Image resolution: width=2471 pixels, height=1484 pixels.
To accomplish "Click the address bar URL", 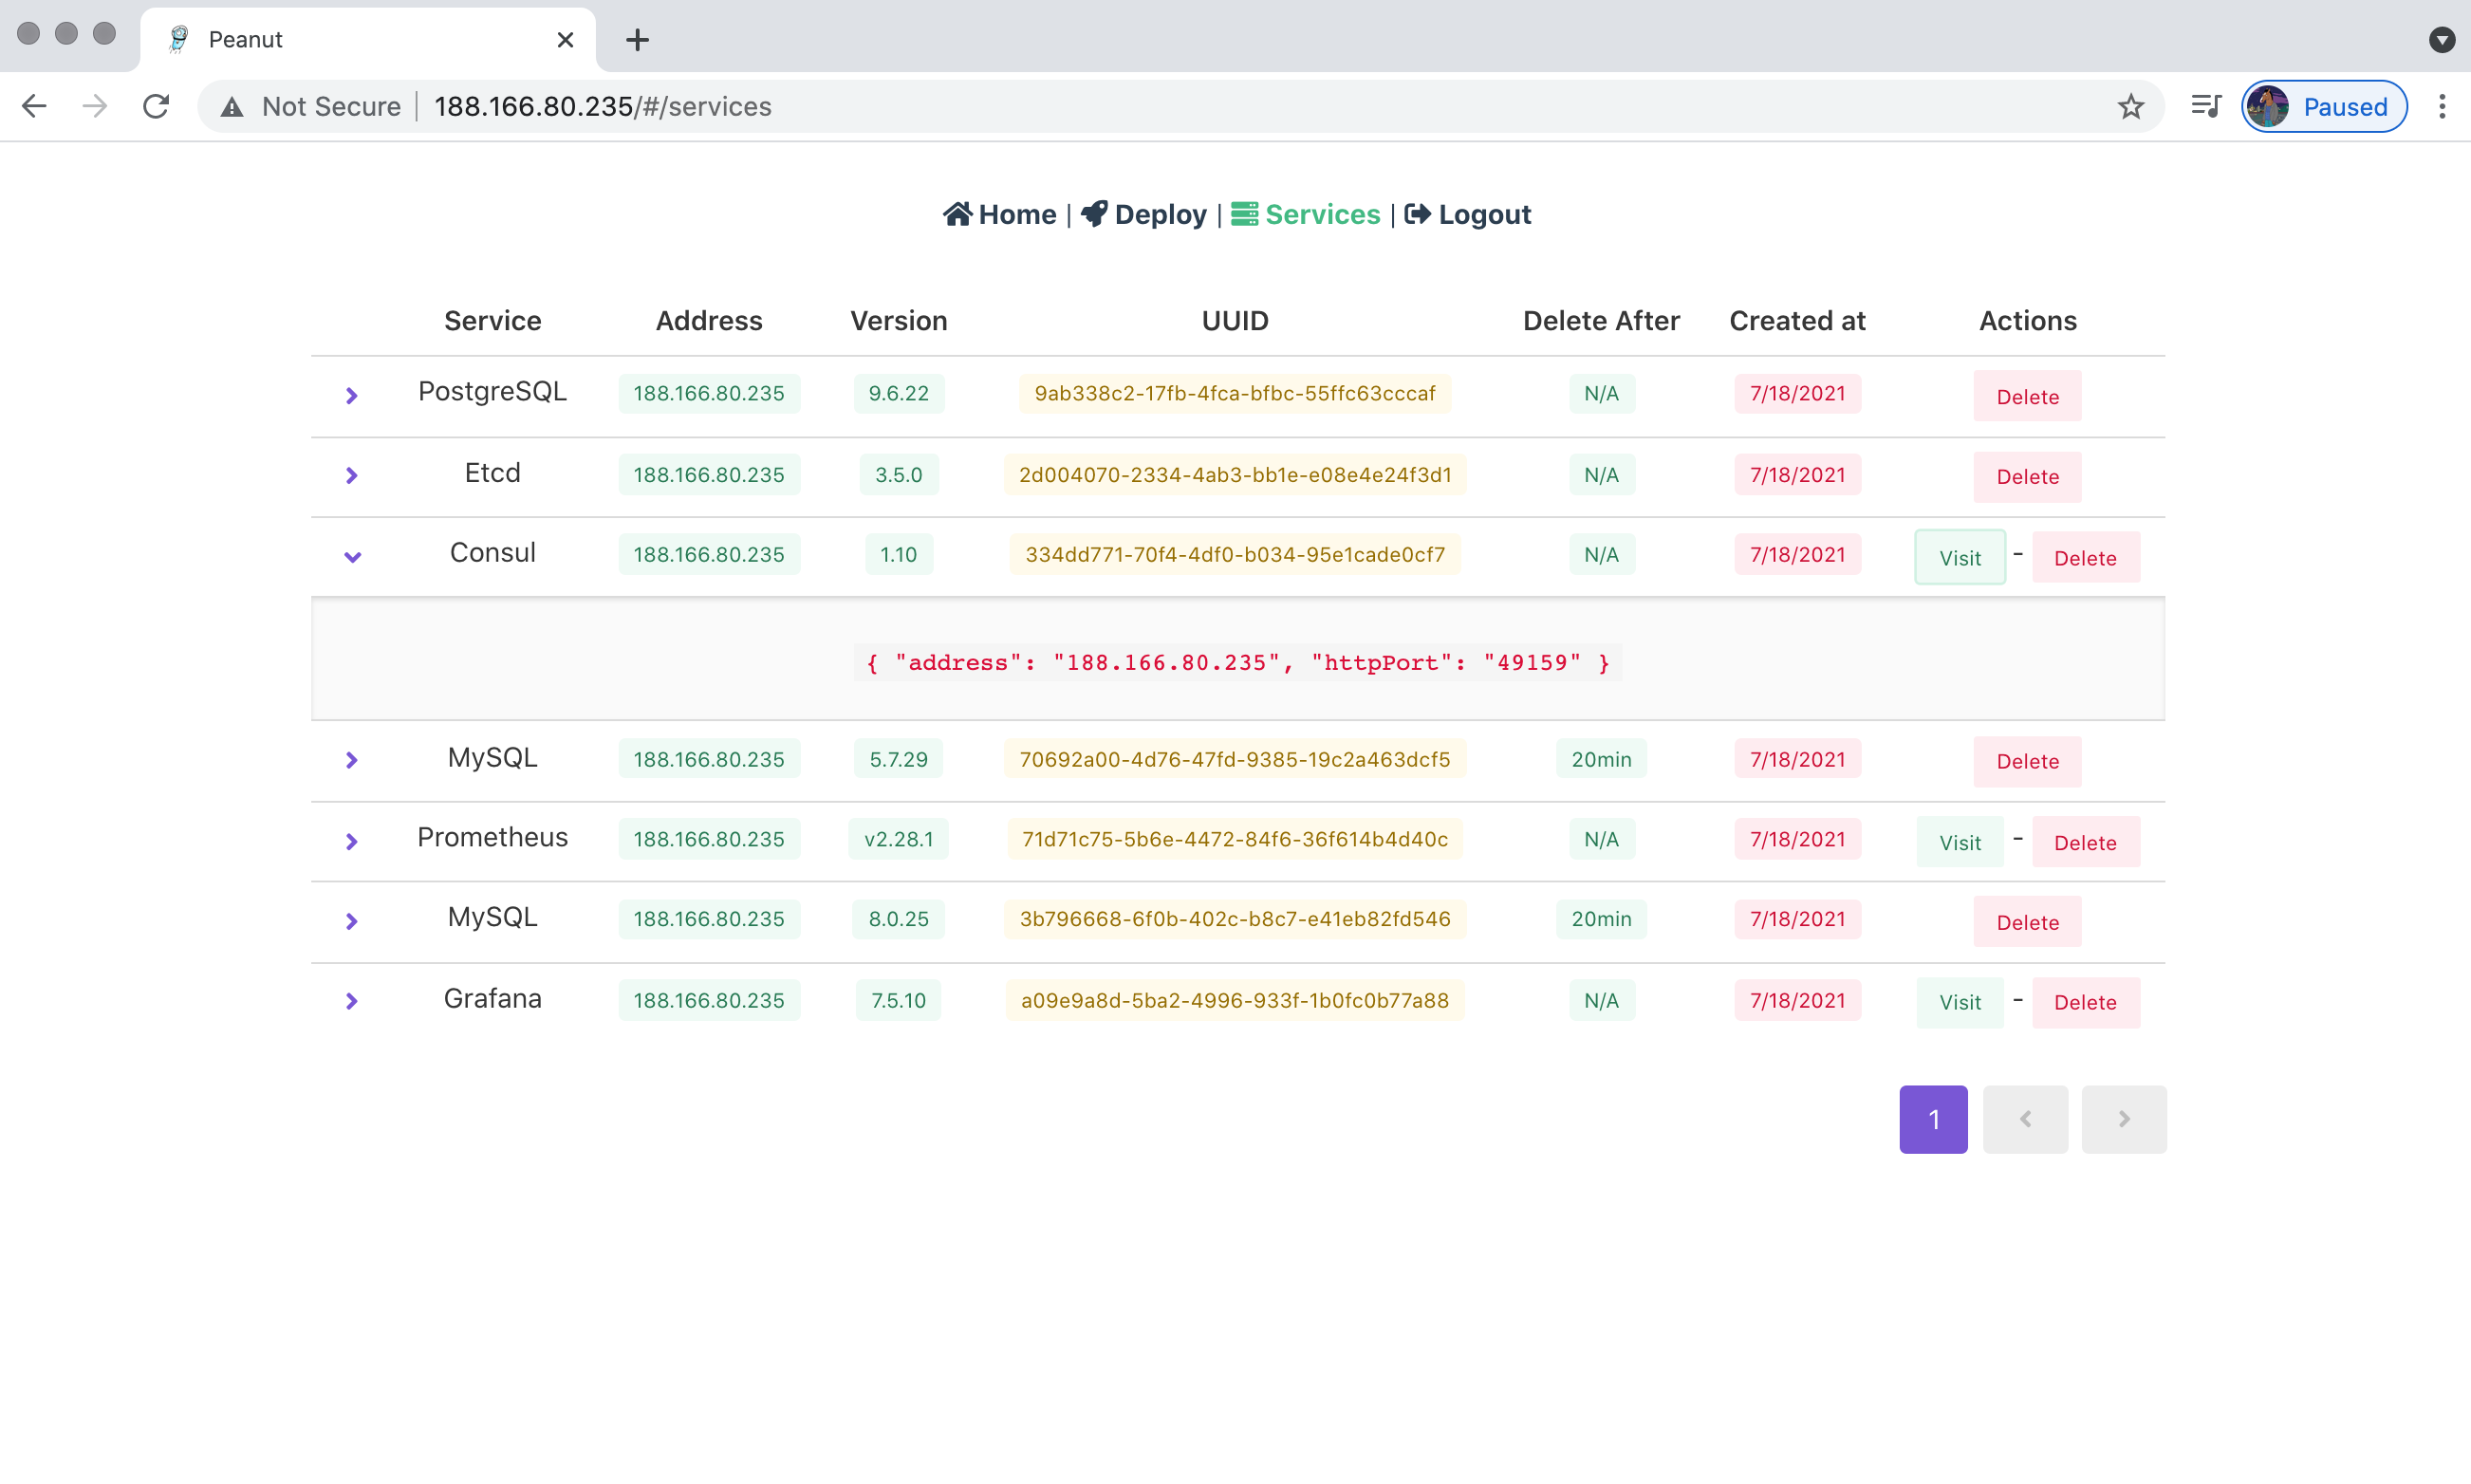I will click(602, 107).
